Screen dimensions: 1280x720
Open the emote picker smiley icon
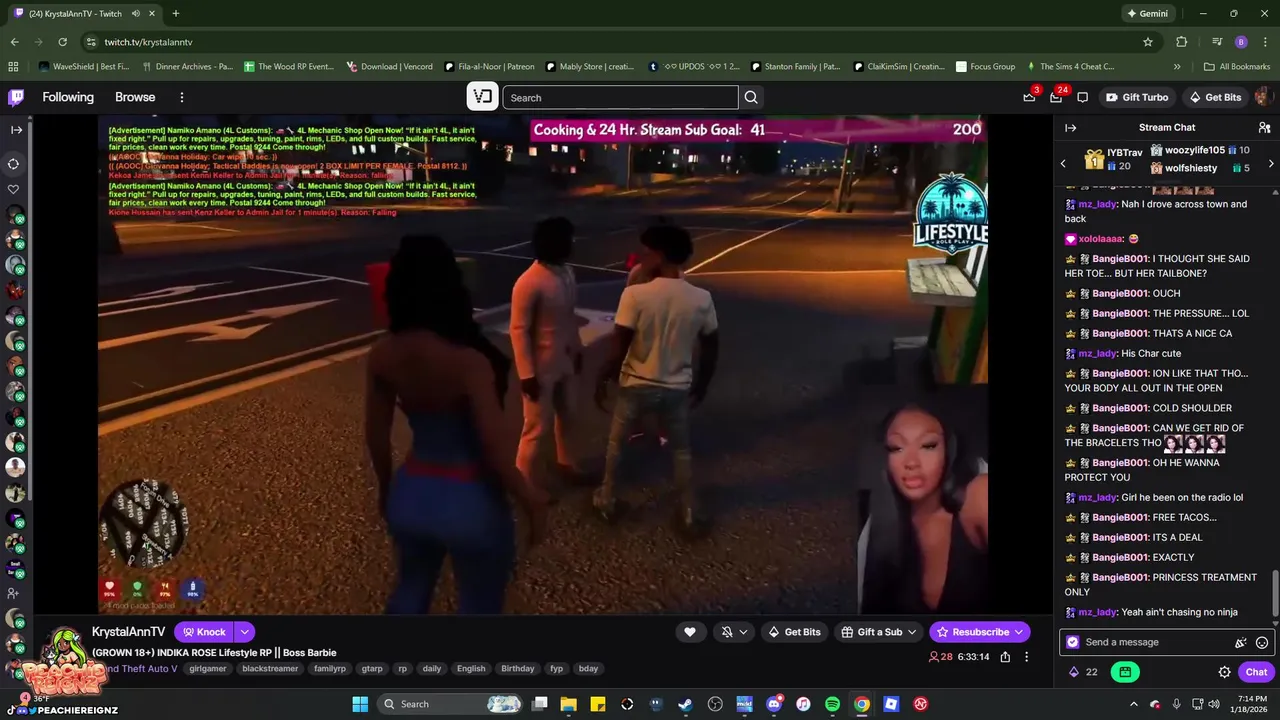1262,643
